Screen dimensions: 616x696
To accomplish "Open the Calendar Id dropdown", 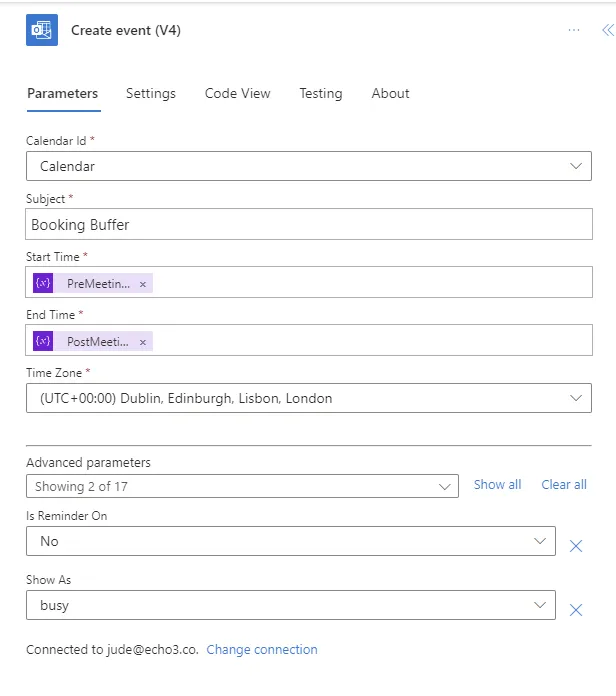I will pos(309,166).
